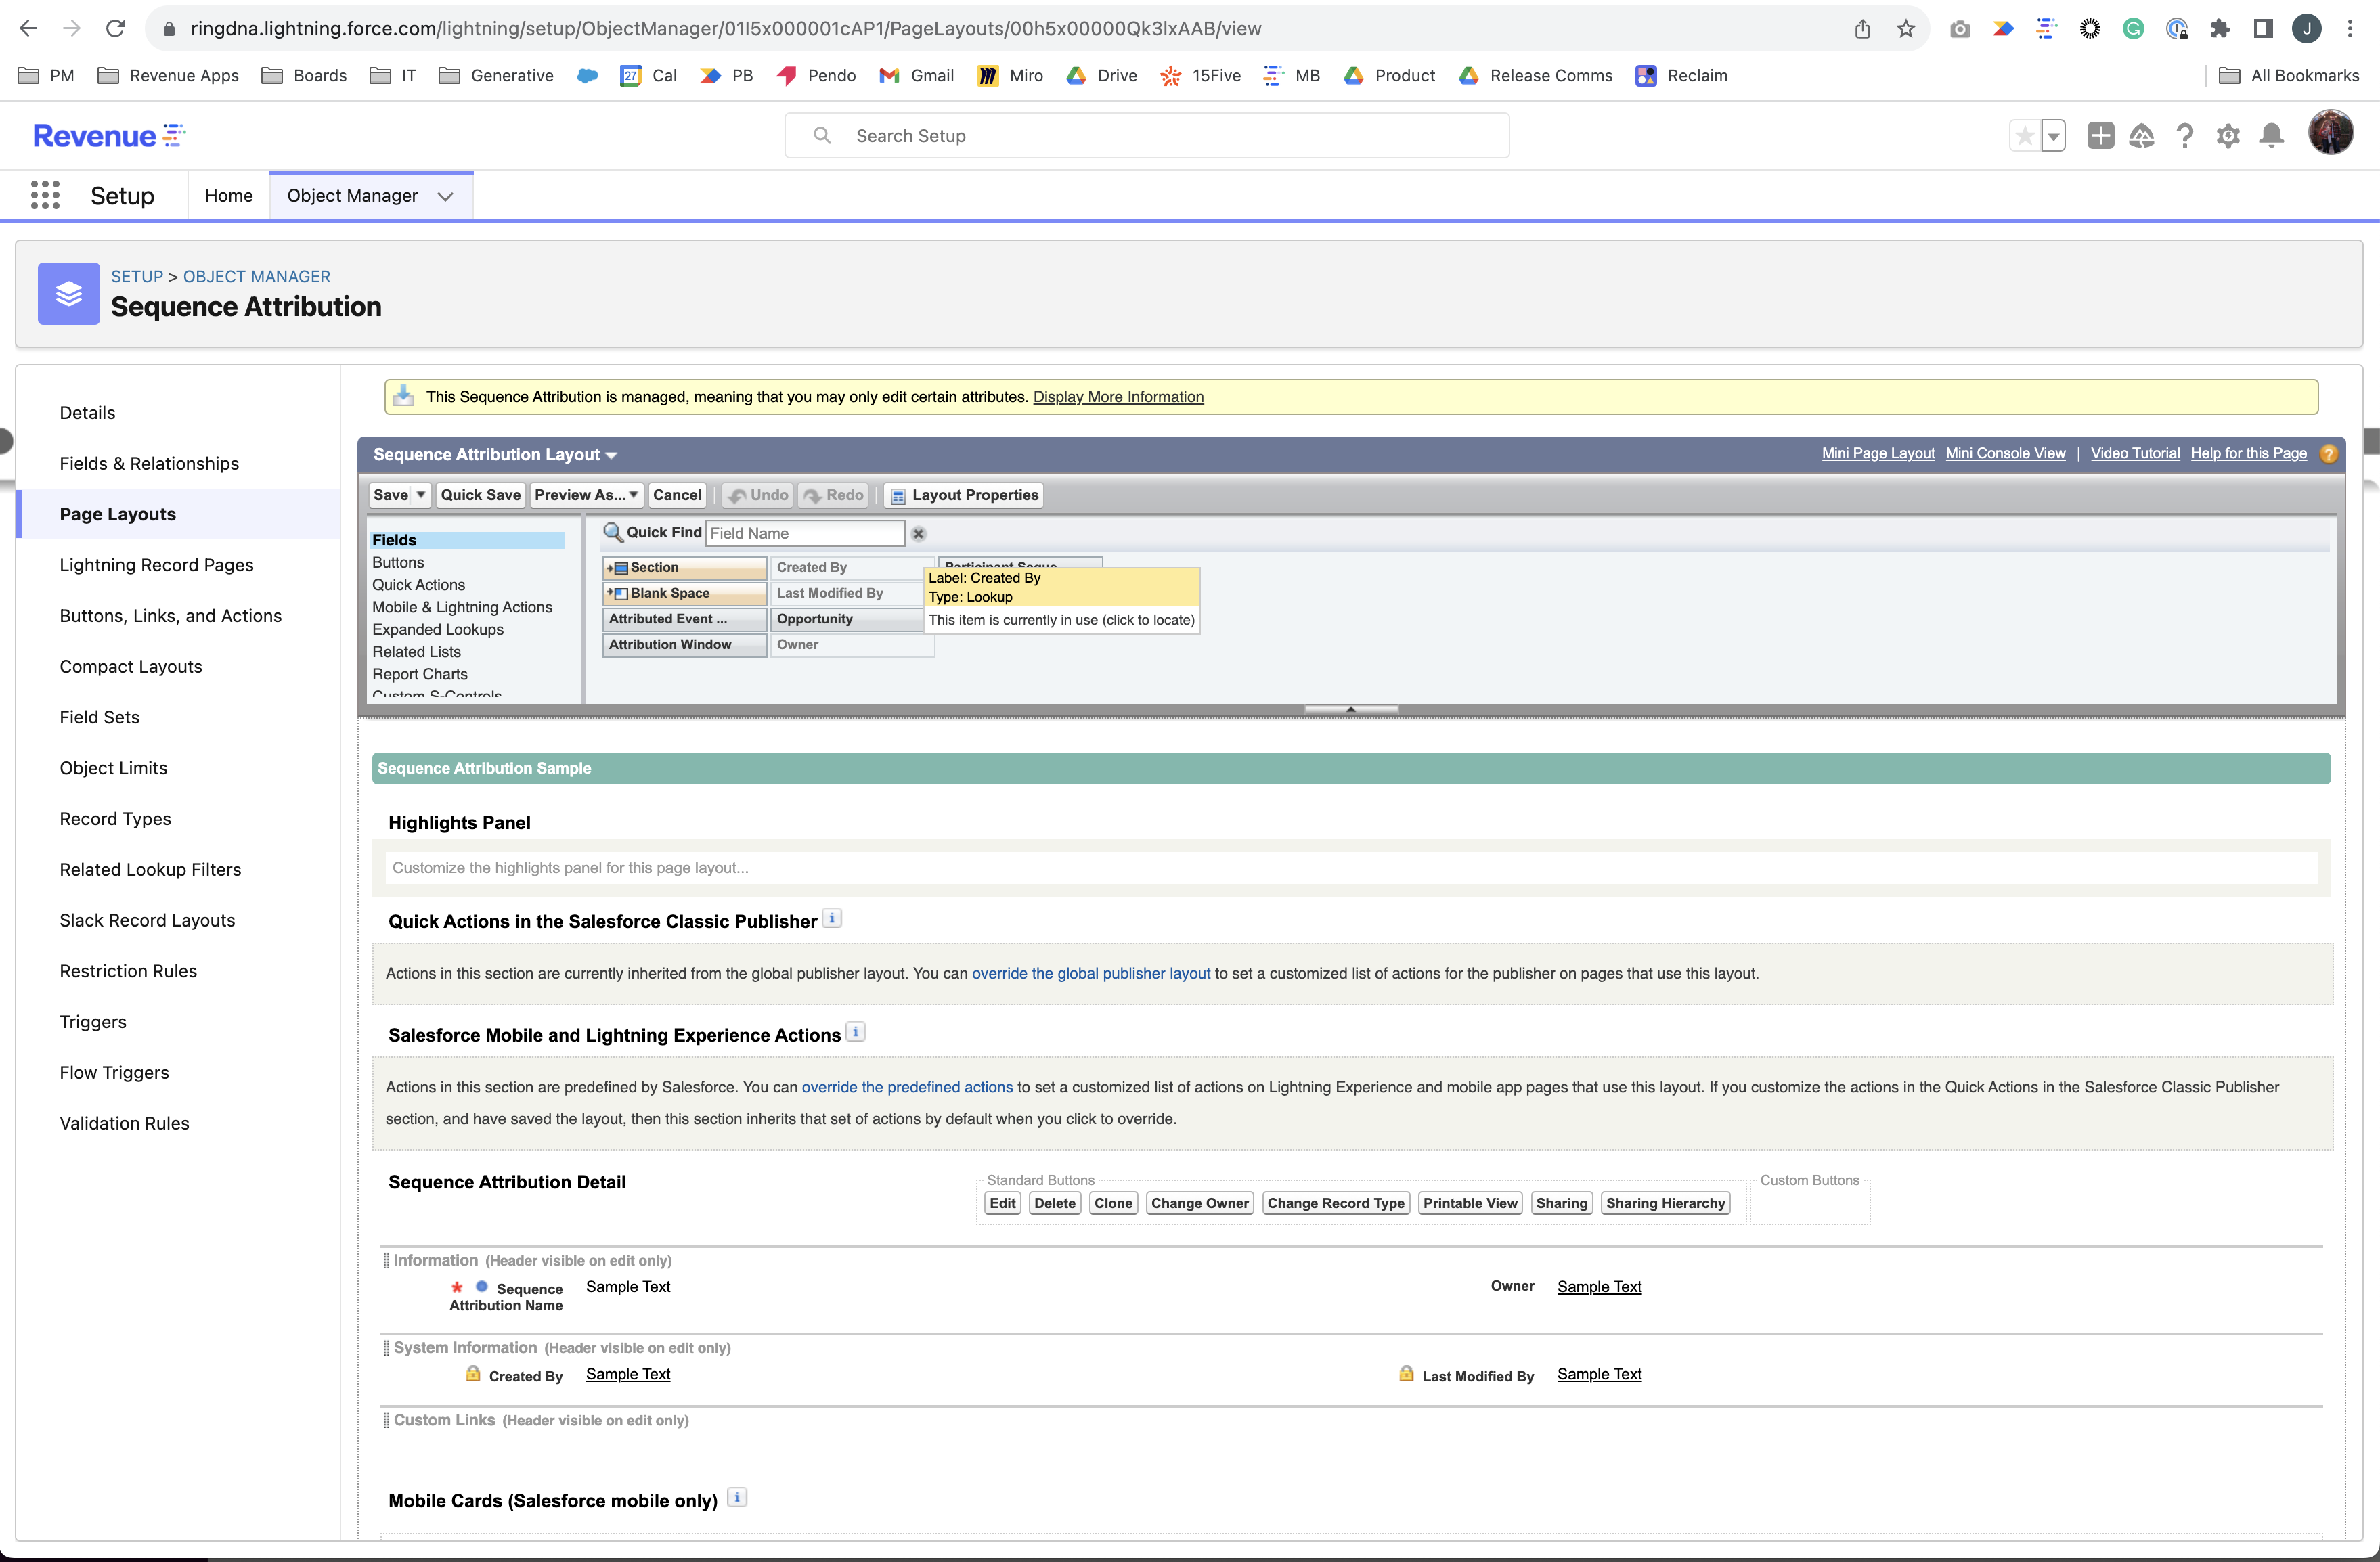Click the help question mark icon
Screen dimensions: 2380x1562
(x=2185, y=135)
